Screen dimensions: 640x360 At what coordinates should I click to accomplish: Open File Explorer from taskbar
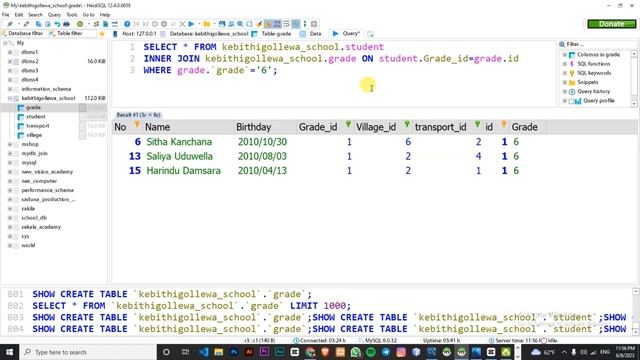pyautogui.click(x=218, y=352)
